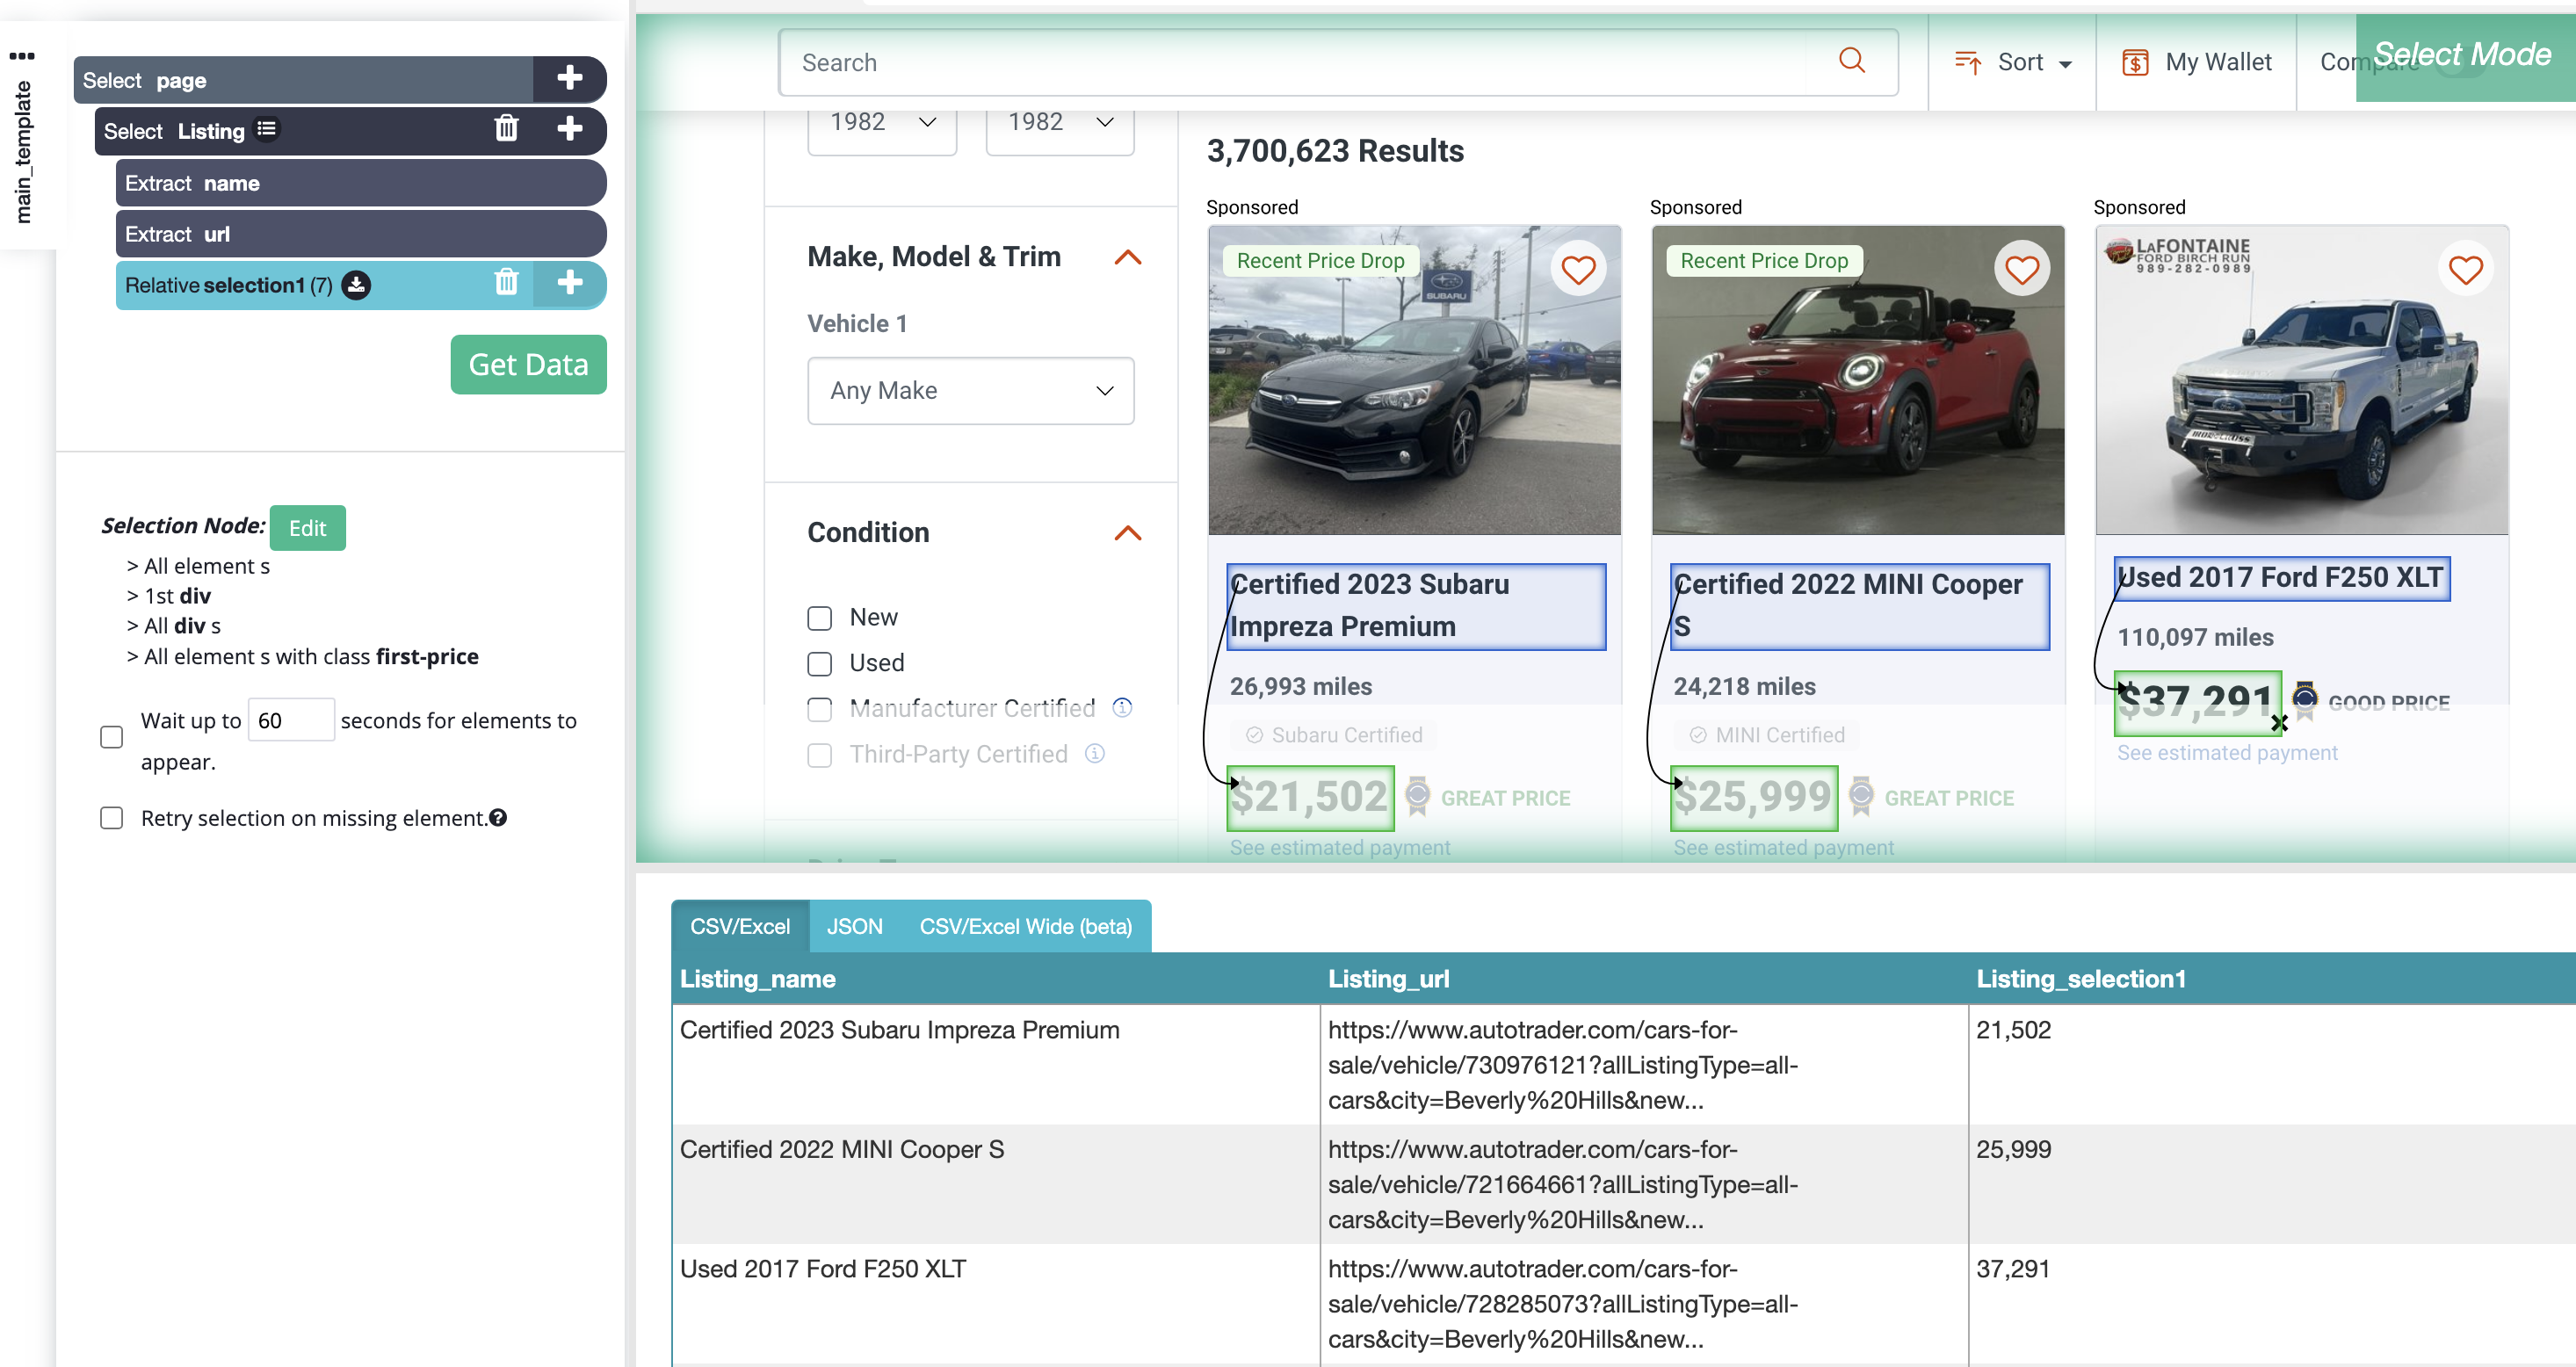Click the red MINI Cooper photo
Image resolution: width=2576 pixels, height=1367 pixels.
point(1858,380)
